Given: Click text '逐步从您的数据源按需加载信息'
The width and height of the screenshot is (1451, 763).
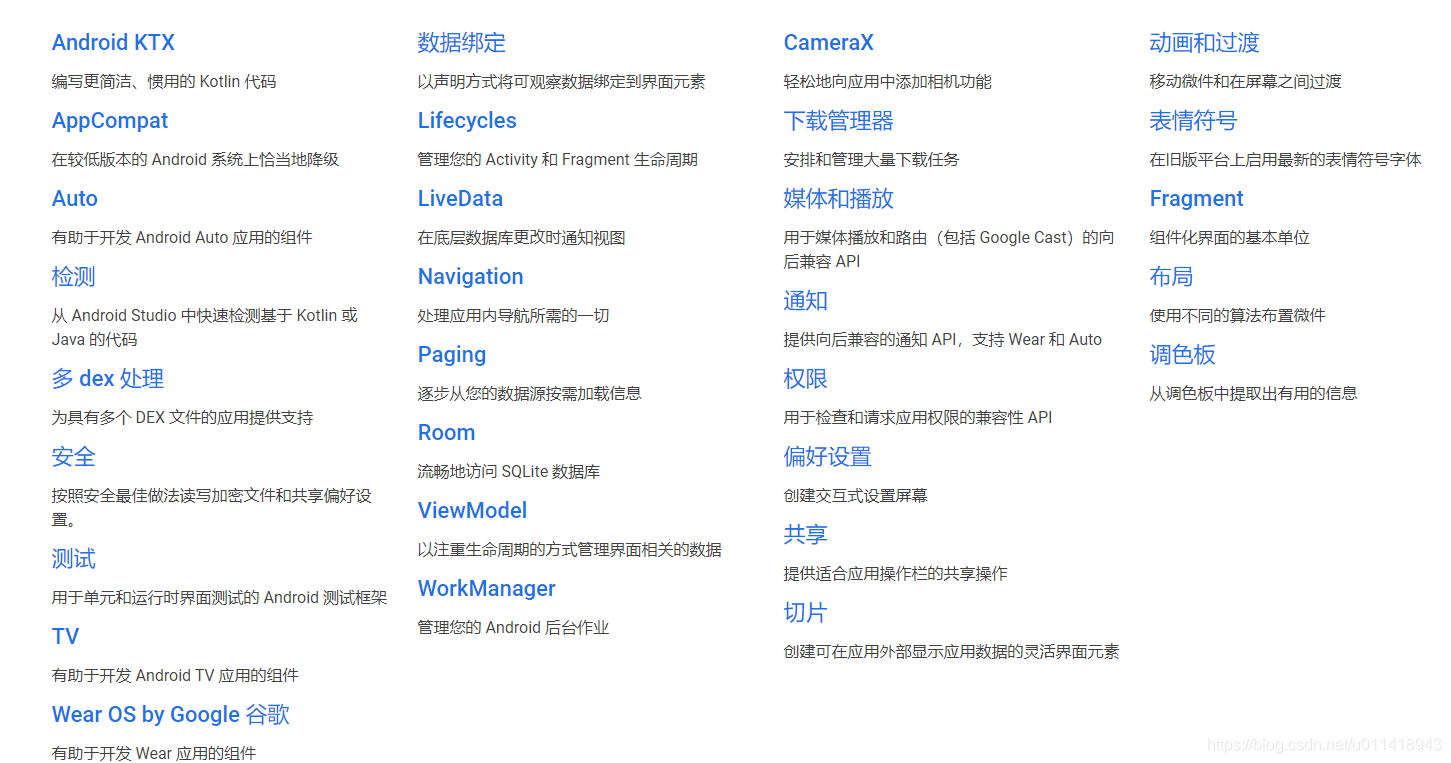Looking at the screenshot, I should [x=530, y=394].
